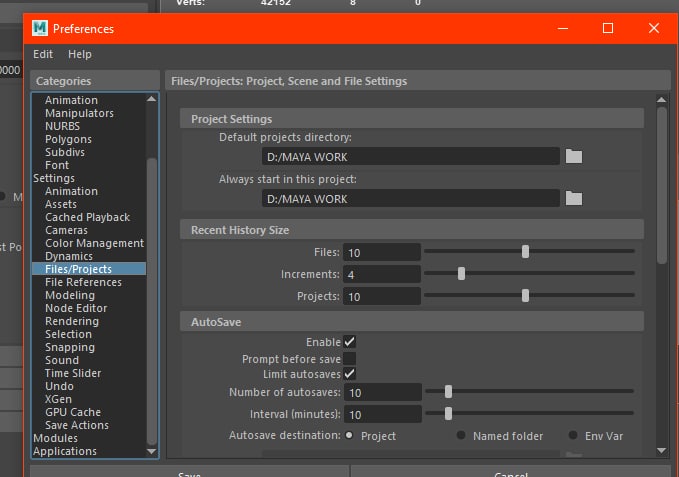Select Save Actions category
The width and height of the screenshot is (679, 477).
click(77, 425)
